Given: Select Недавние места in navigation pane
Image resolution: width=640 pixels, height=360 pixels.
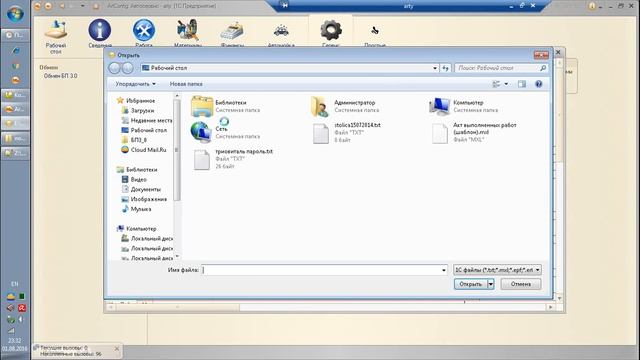Looking at the screenshot, I should coord(147,120).
